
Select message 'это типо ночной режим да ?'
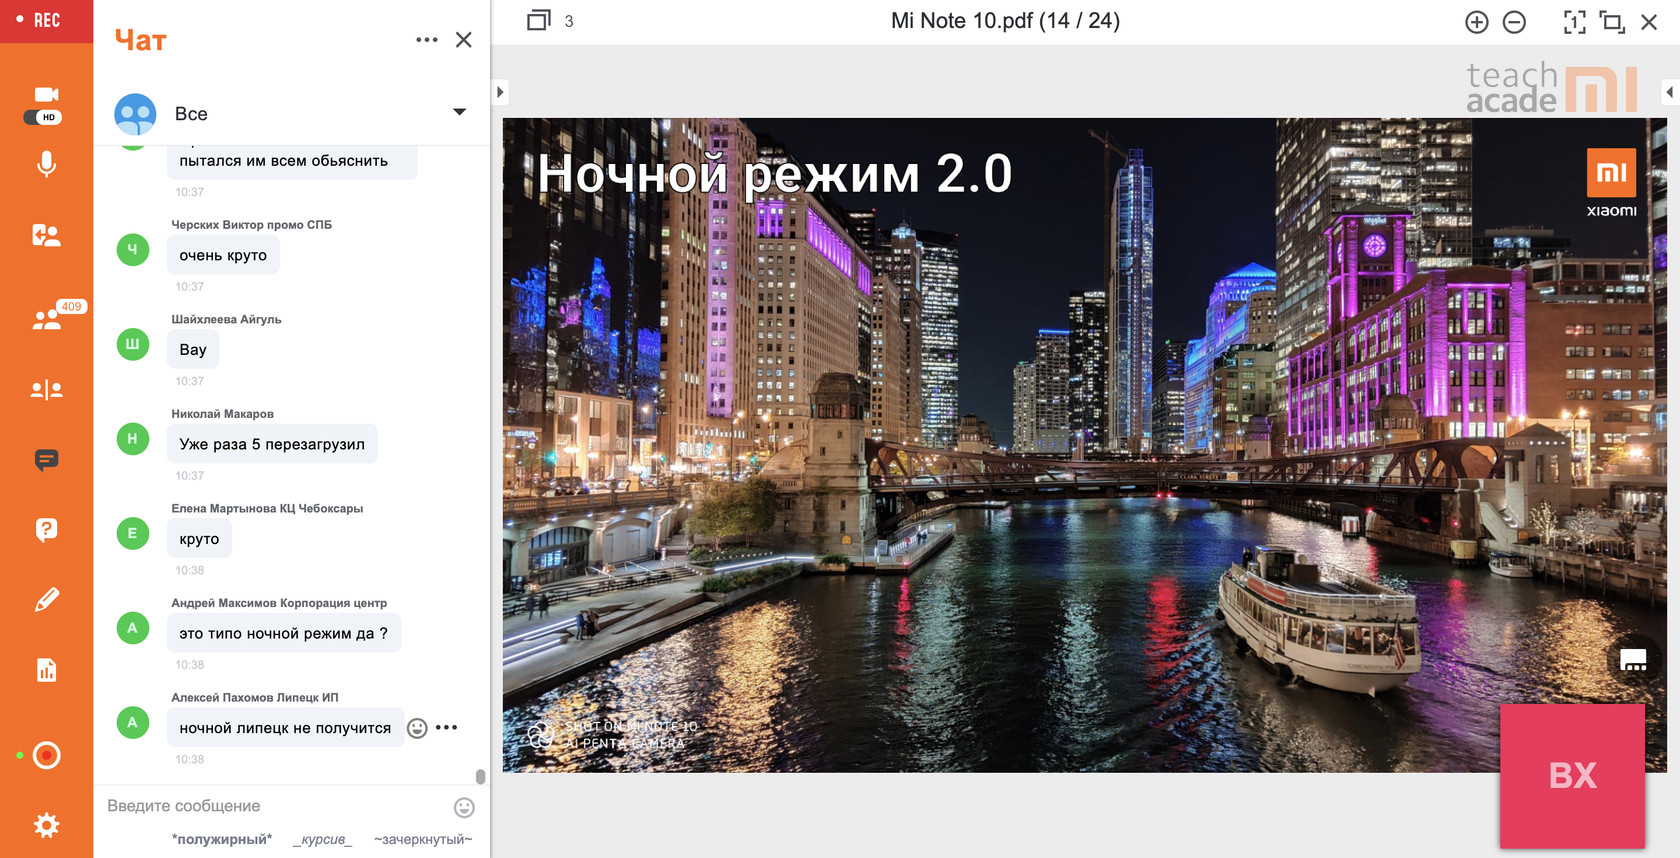pos(284,633)
